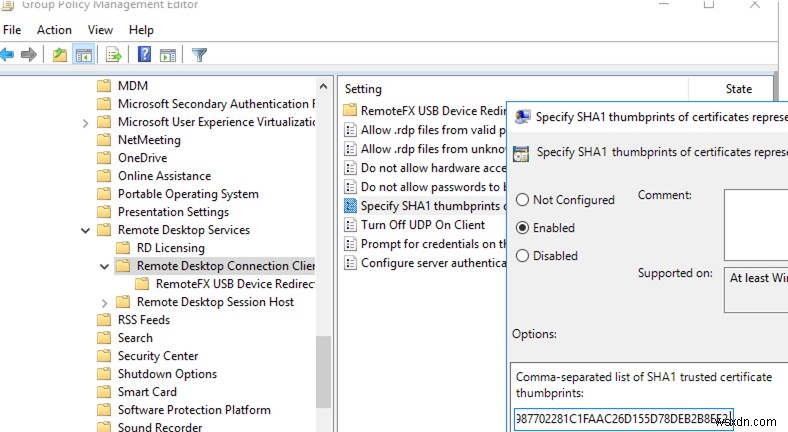The image size is (788, 432).
Task: Click the State column header
Action: pos(738,89)
